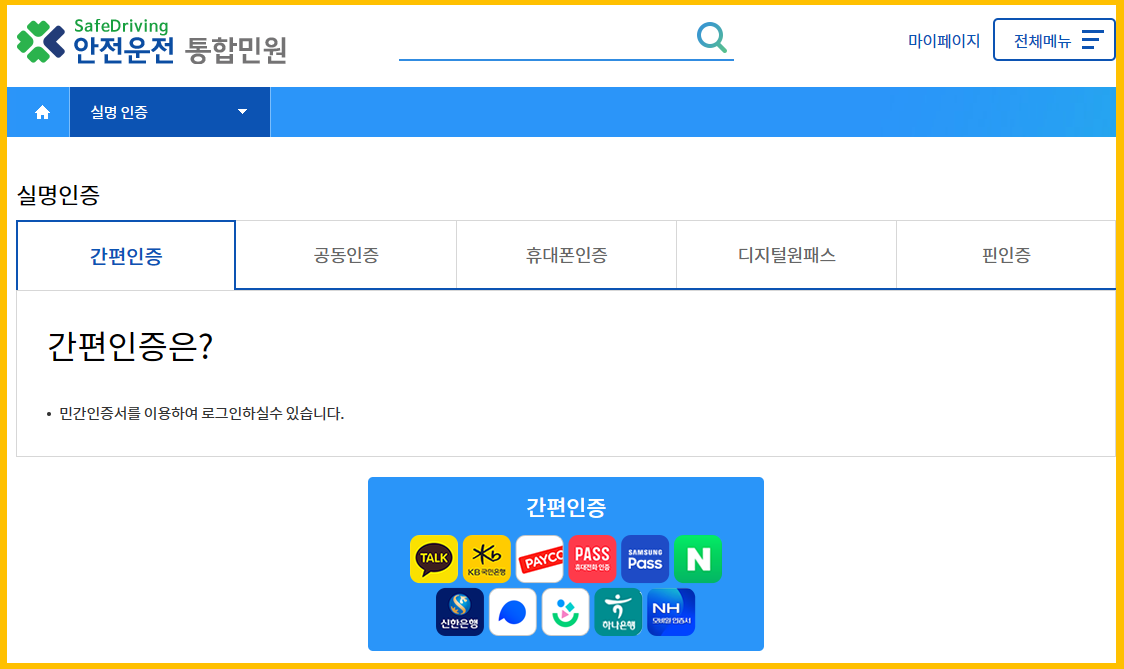This screenshot has width=1124, height=669.
Task: Open the SafeDriving site logo
Action: click(152, 42)
